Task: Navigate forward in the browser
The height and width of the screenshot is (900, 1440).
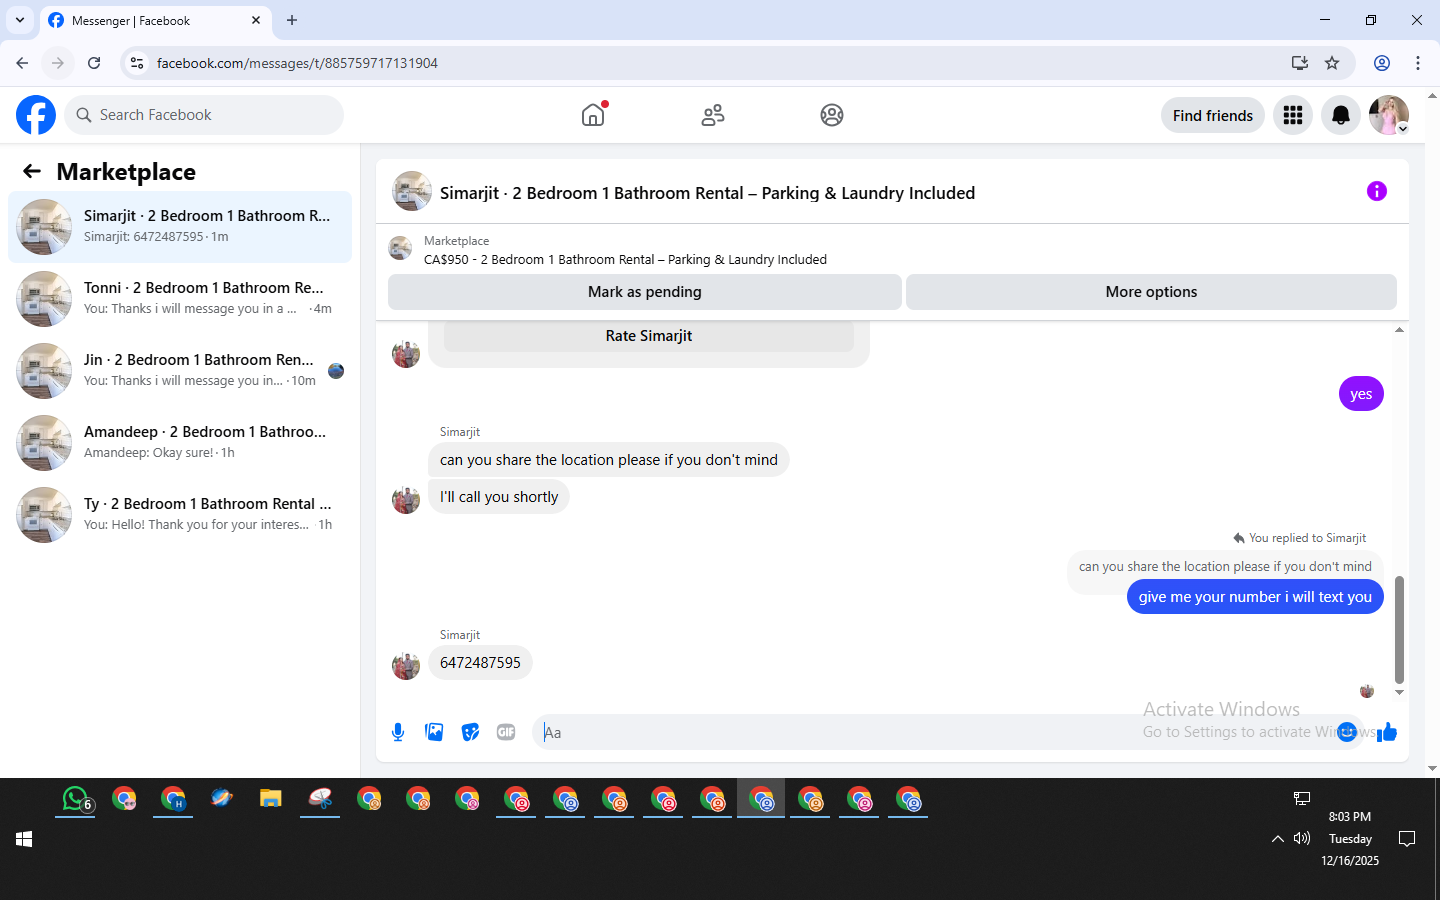Action: tap(58, 63)
